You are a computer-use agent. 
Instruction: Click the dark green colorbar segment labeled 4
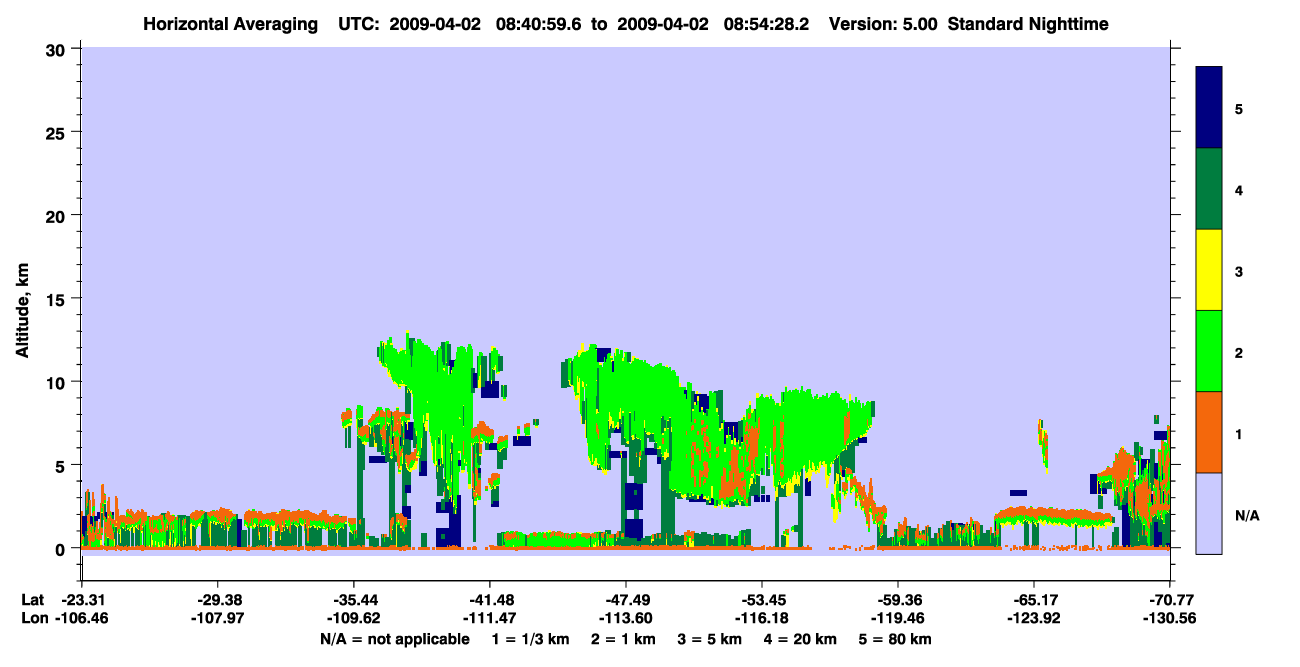pos(1209,189)
